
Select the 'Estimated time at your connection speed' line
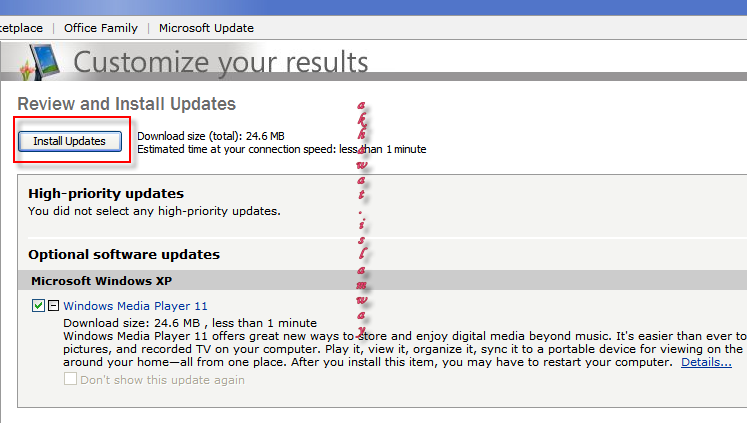pyautogui.click(x=282, y=150)
